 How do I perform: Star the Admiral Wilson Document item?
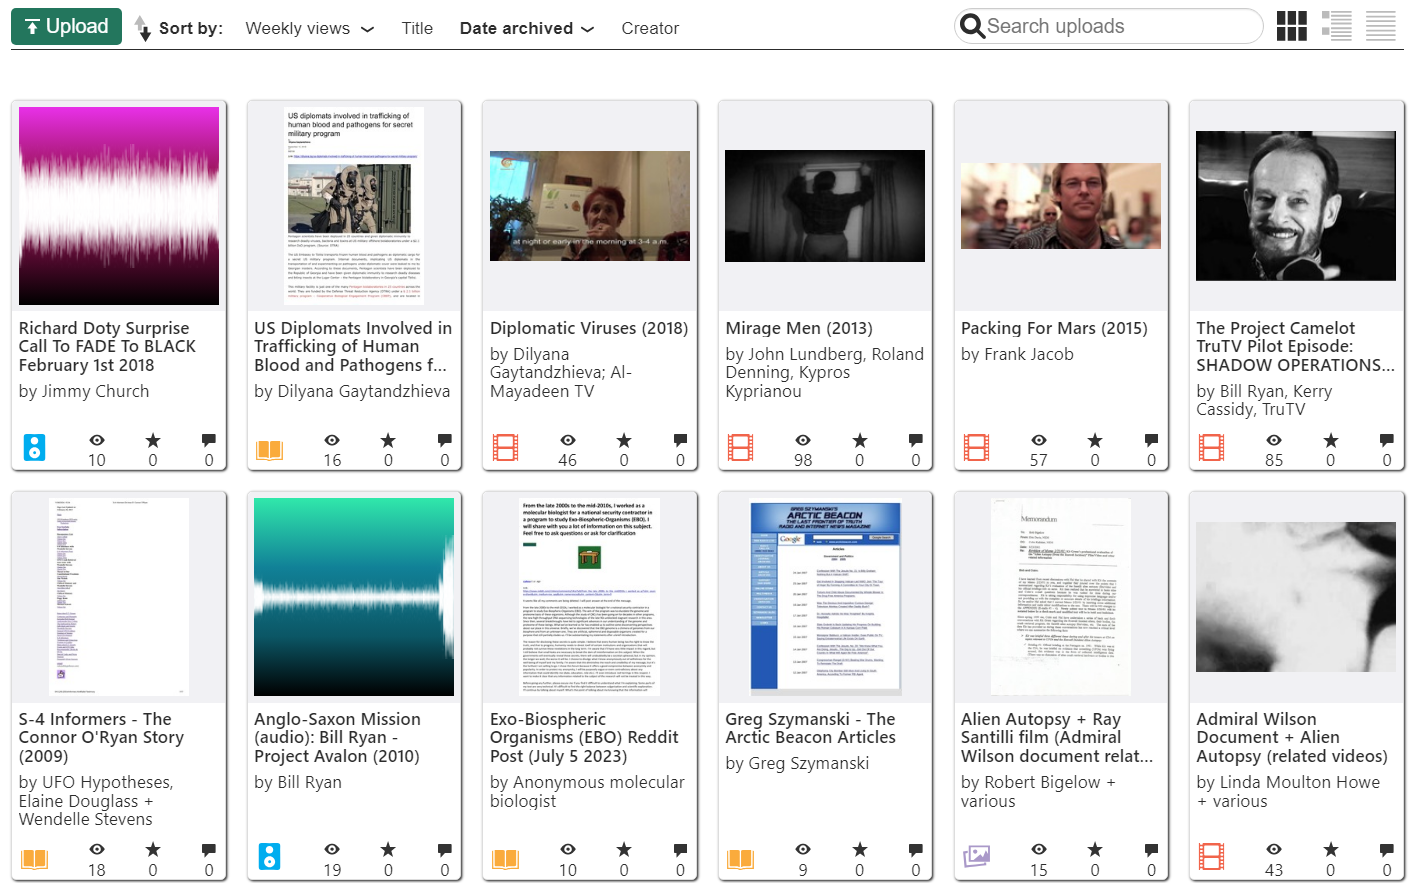(x=1330, y=849)
